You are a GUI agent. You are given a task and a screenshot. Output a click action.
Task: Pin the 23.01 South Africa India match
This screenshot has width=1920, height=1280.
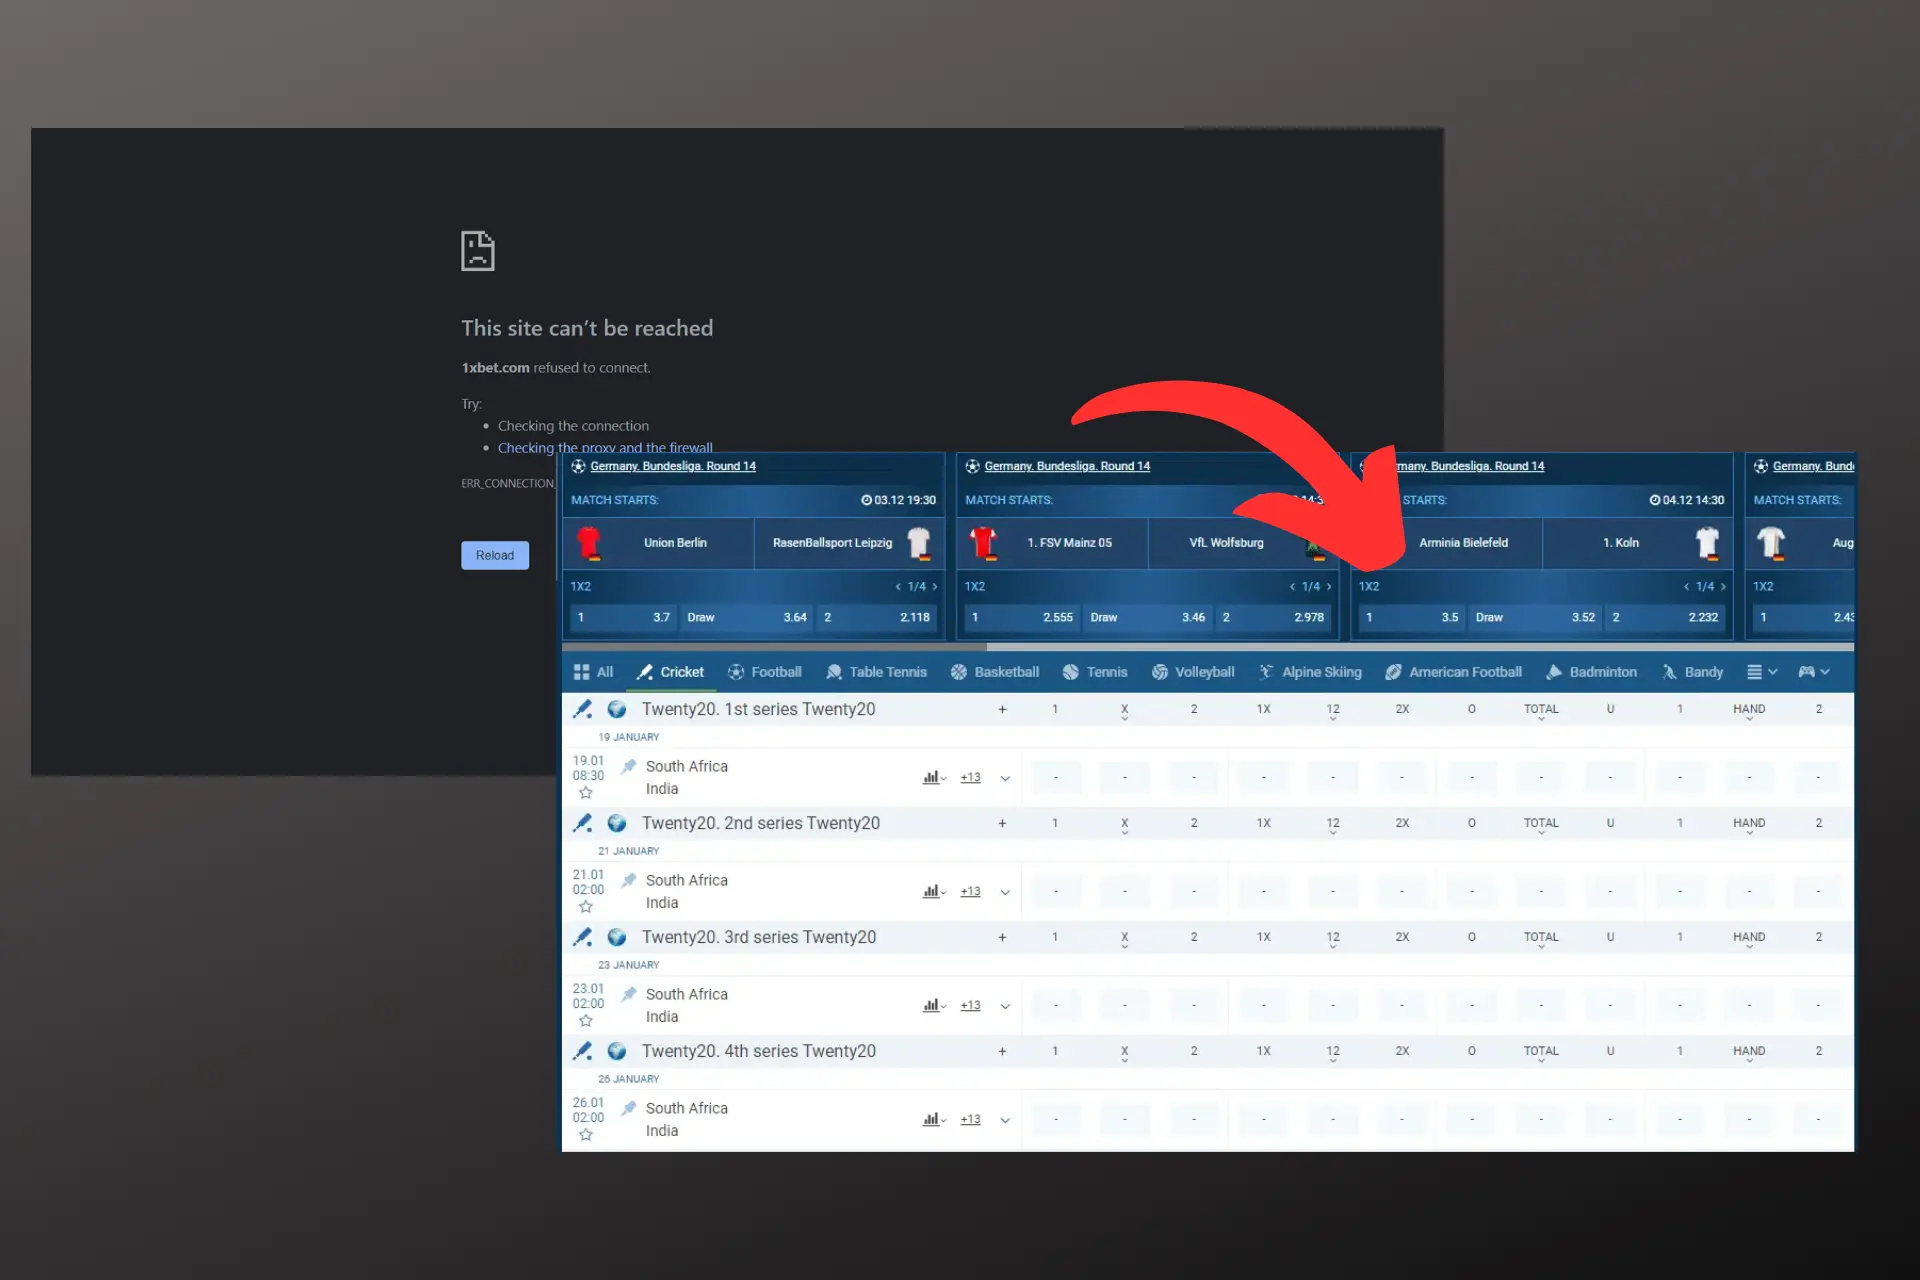point(629,994)
